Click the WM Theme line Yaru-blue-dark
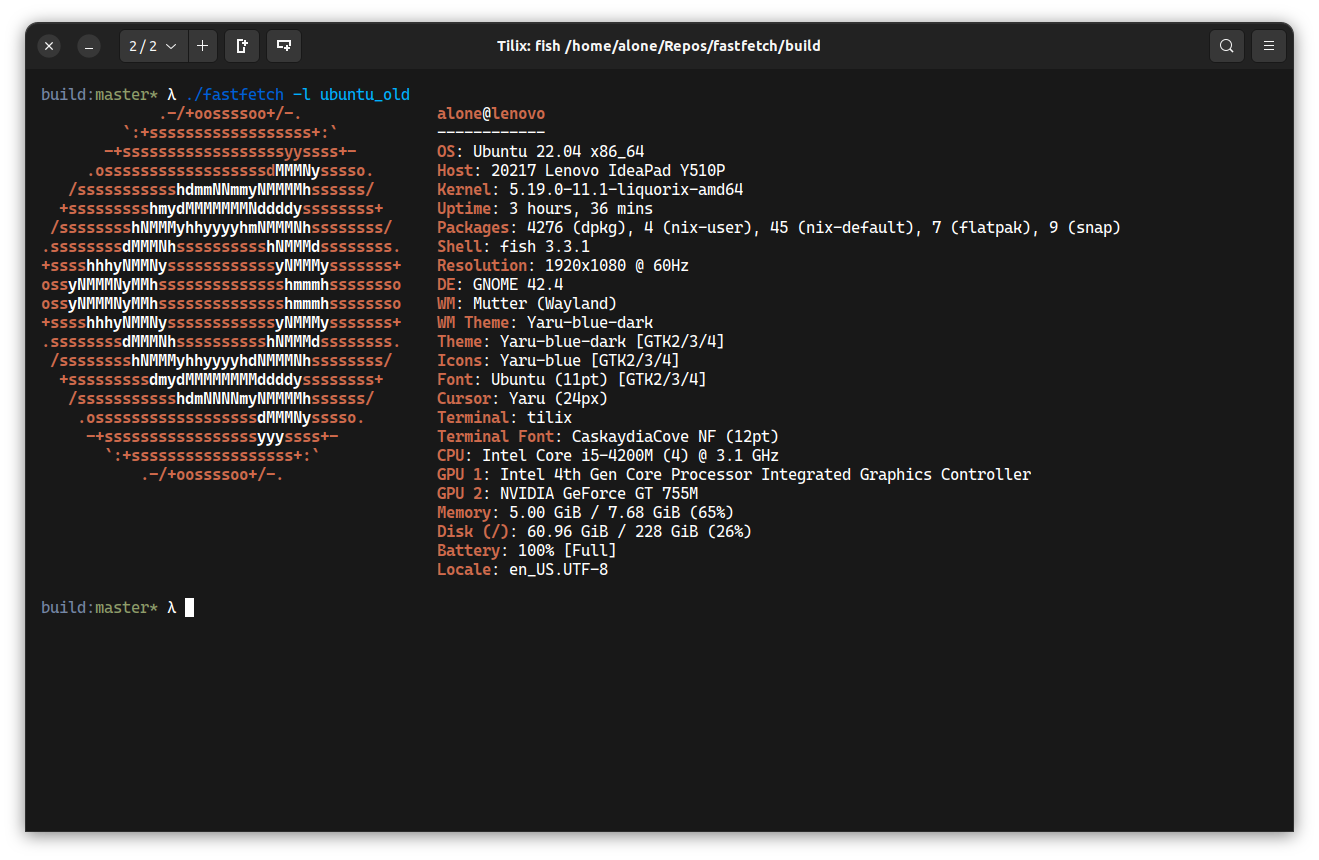Viewport: 1319px width, 860px height. point(545,323)
